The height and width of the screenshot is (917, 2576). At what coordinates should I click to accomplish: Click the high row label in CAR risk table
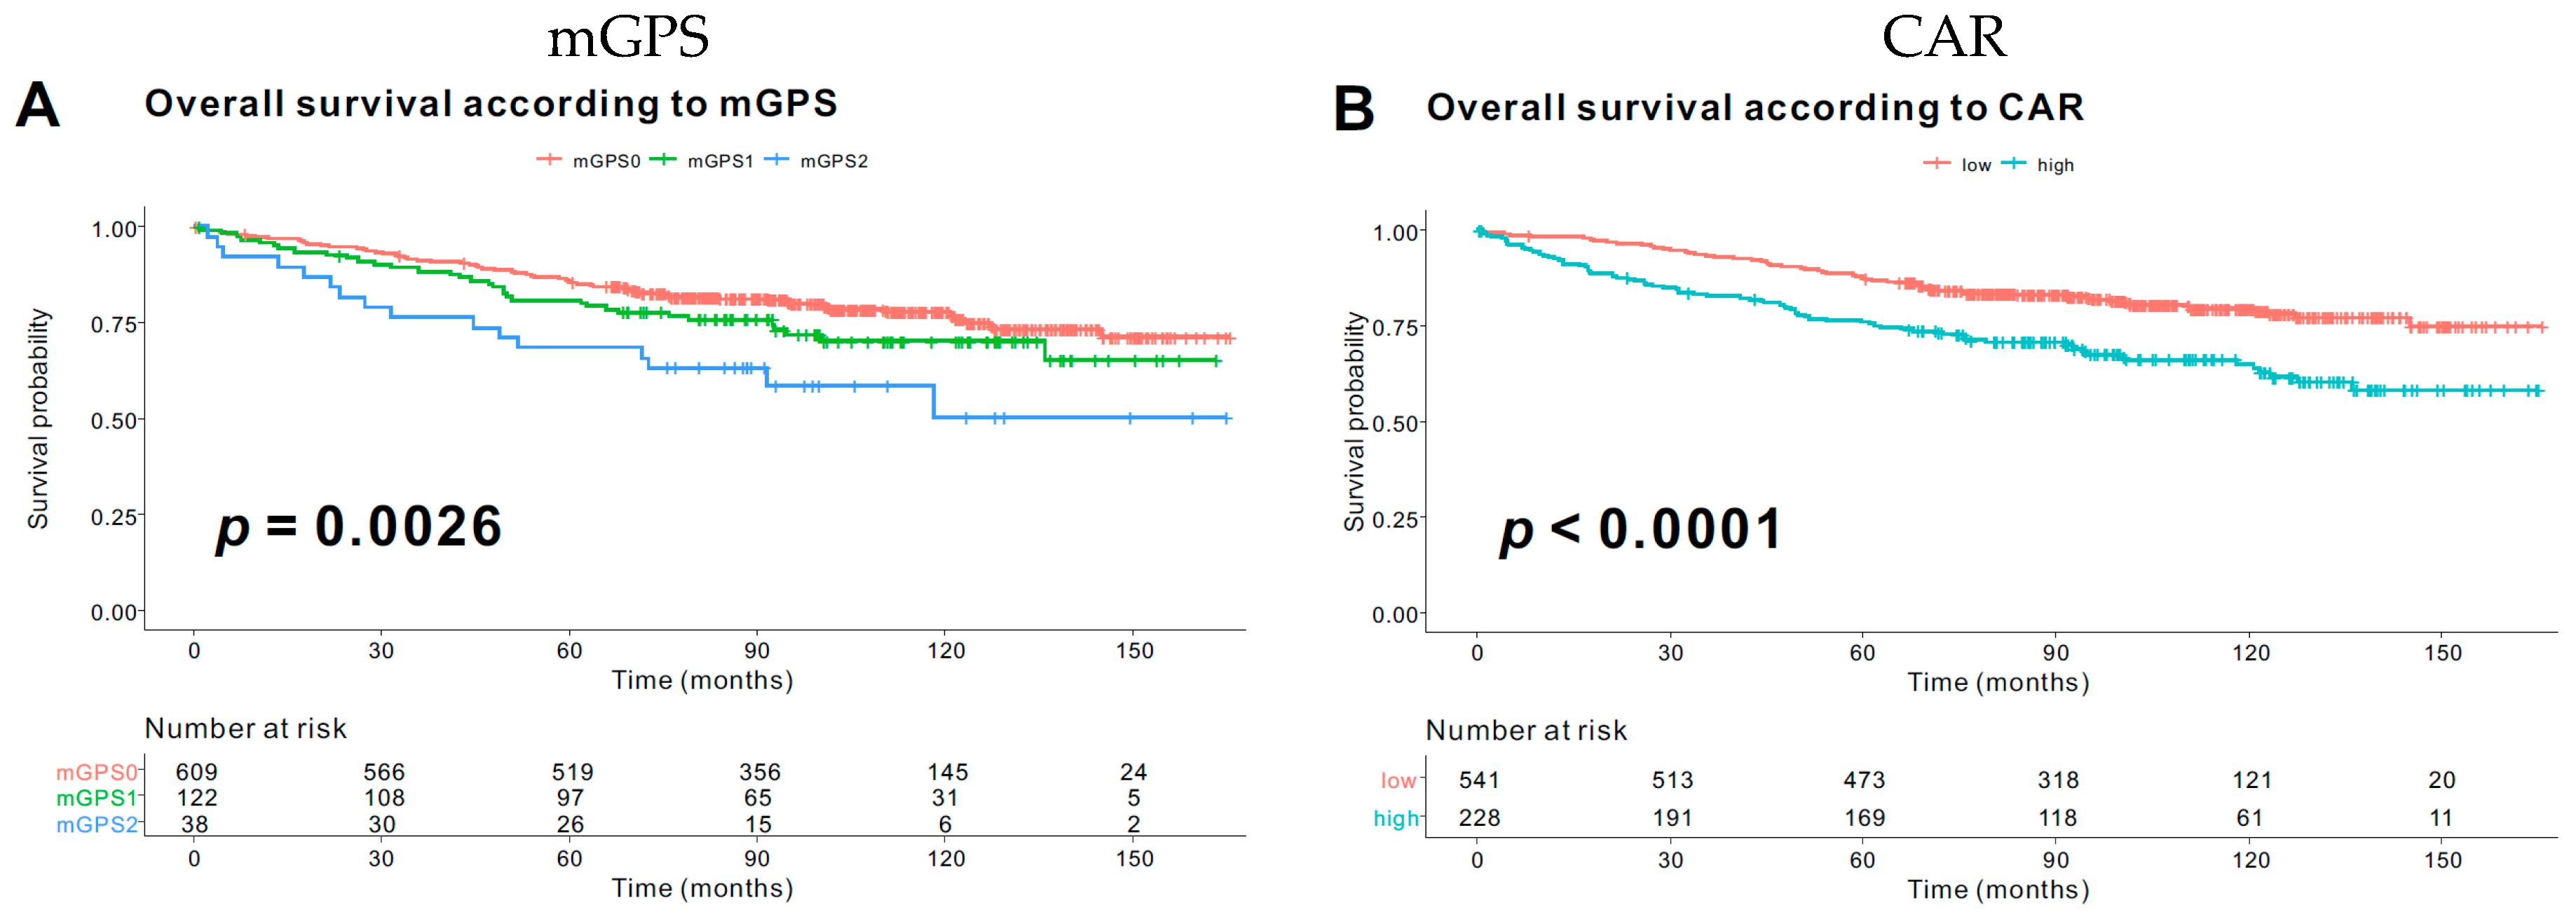tap(1396, 819)
